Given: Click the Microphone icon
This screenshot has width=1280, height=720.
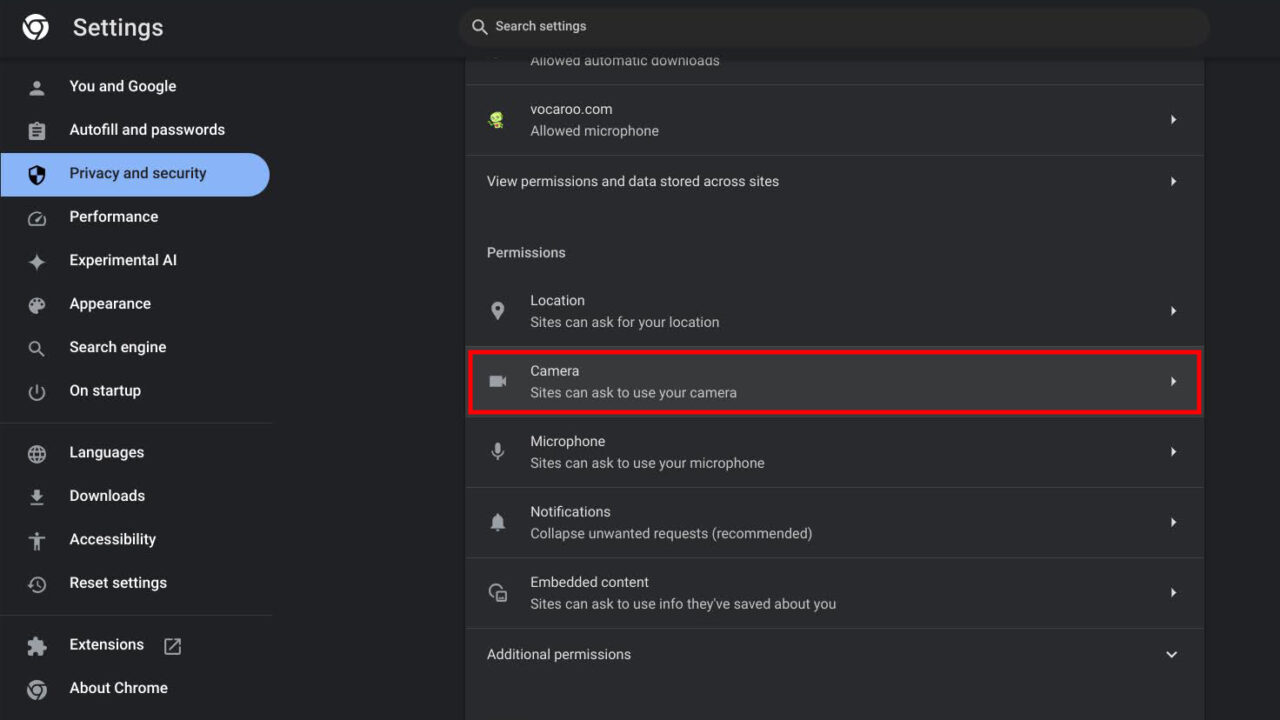Looking at the screenshot, I should [498, 451].
